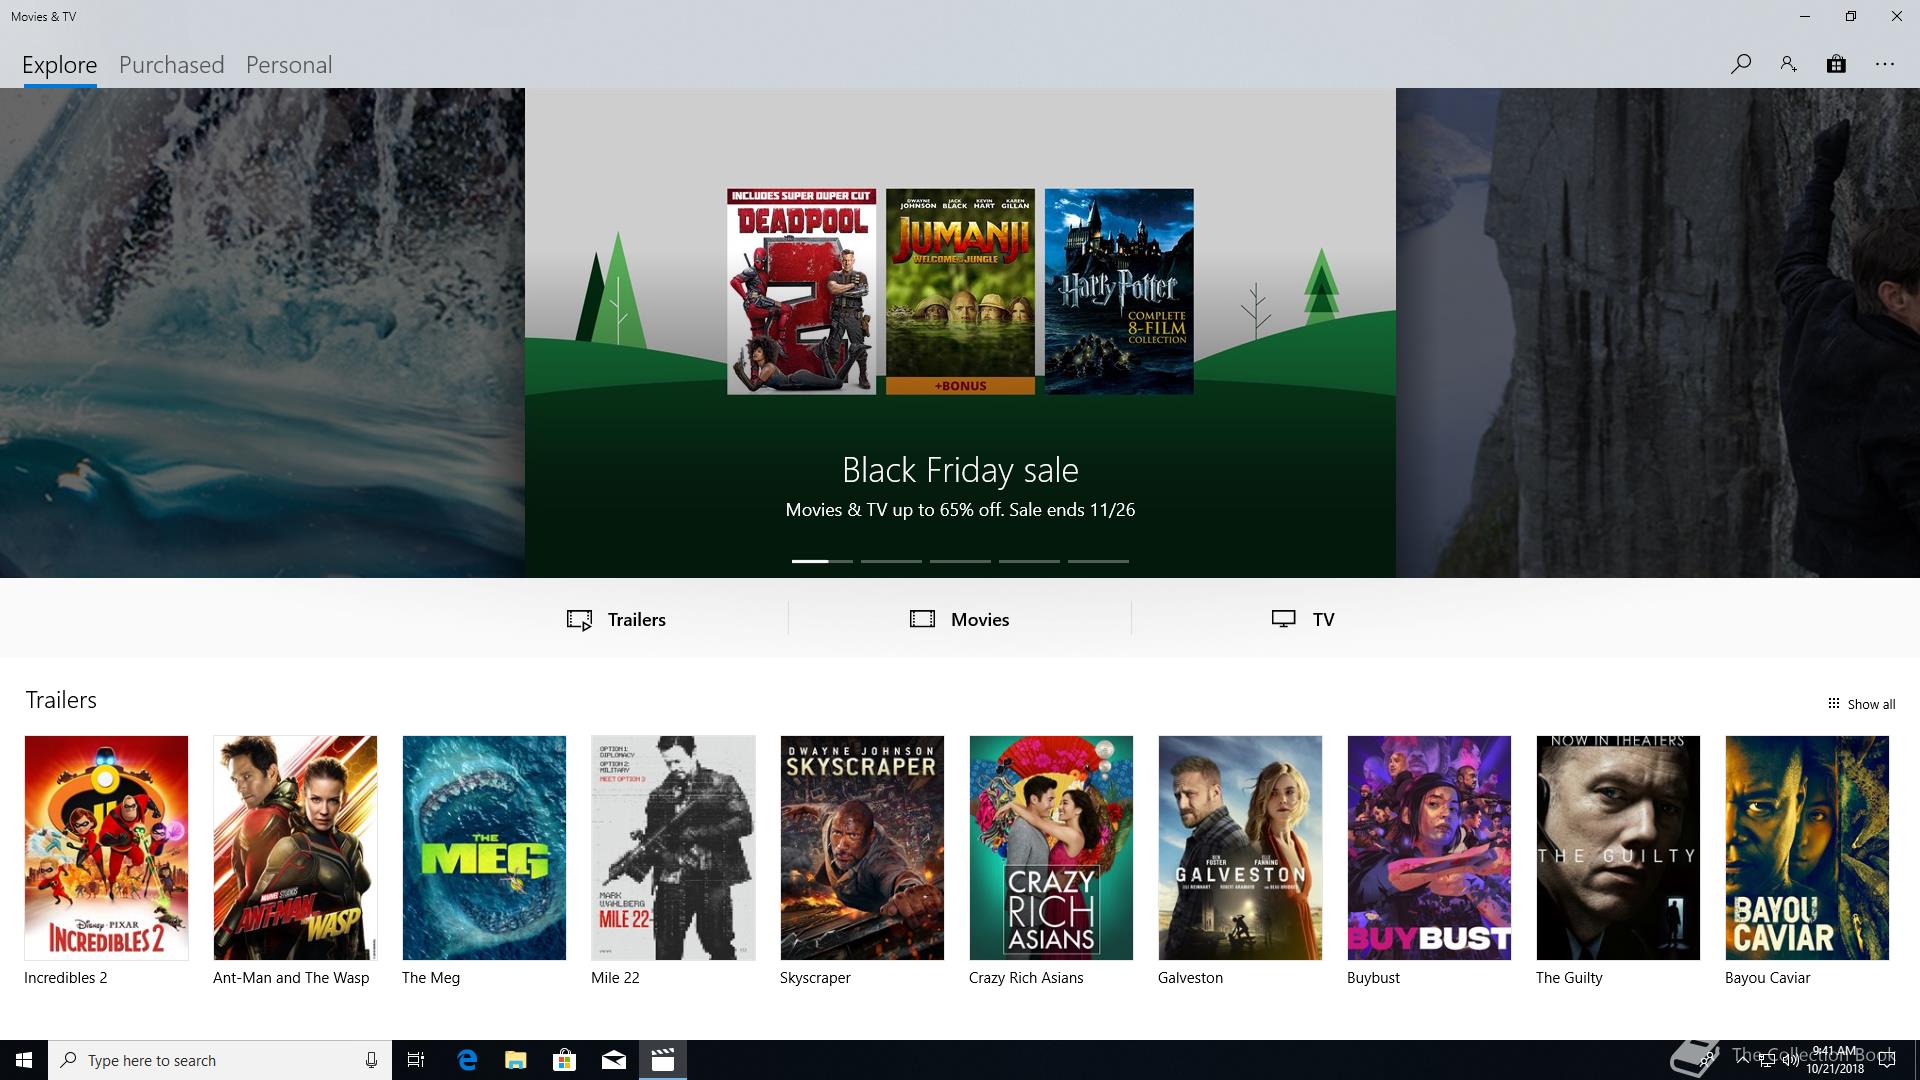Click the 'The Meg' title text
The width and height of the screenshot is (1920, 1080).
(431, 978)
